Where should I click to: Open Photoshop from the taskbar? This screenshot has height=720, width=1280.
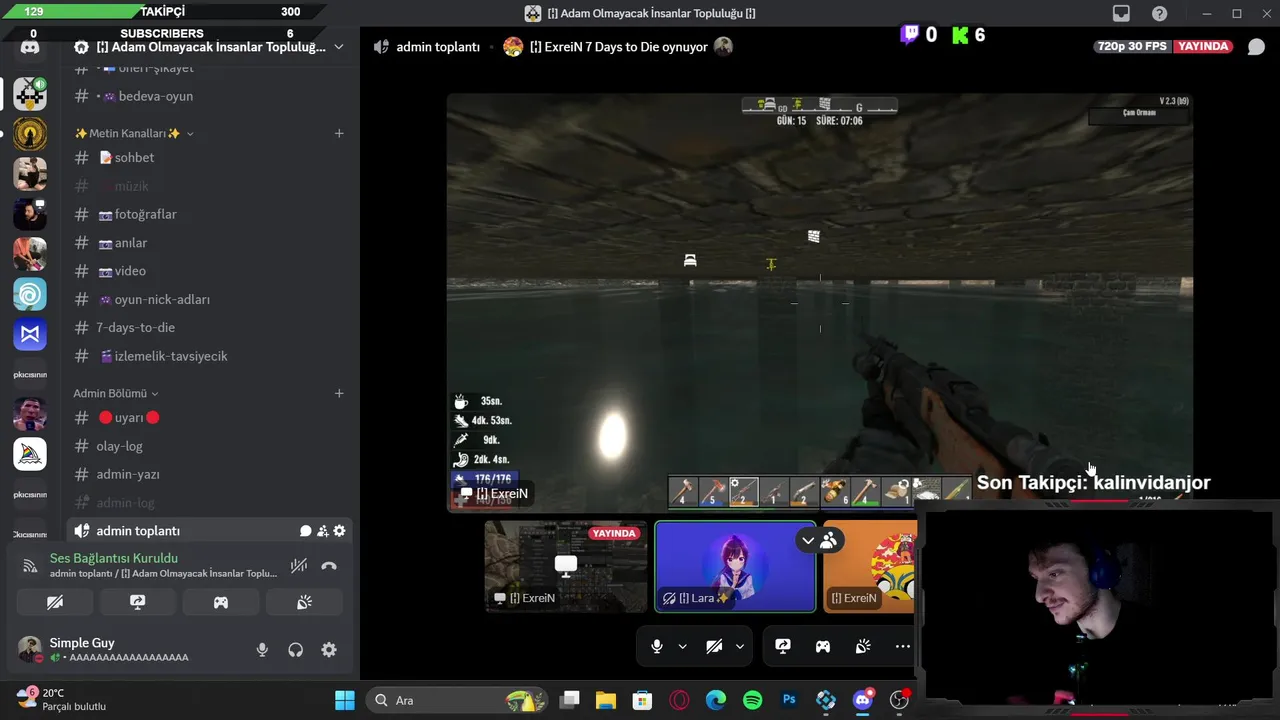(789, 700)
